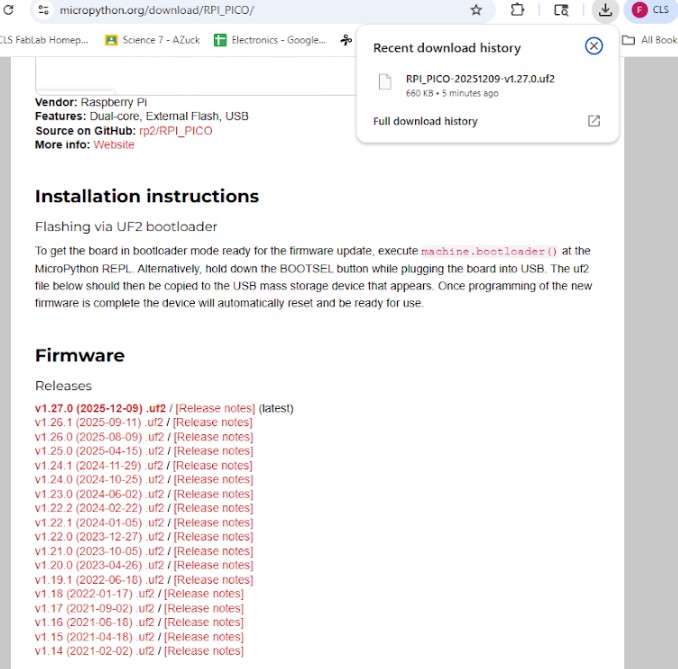This screenshot has height=669, width=678.
Task: Download v1.27.0 (2025-12-09) .uf2 firmware
Action: coord(100,409)
